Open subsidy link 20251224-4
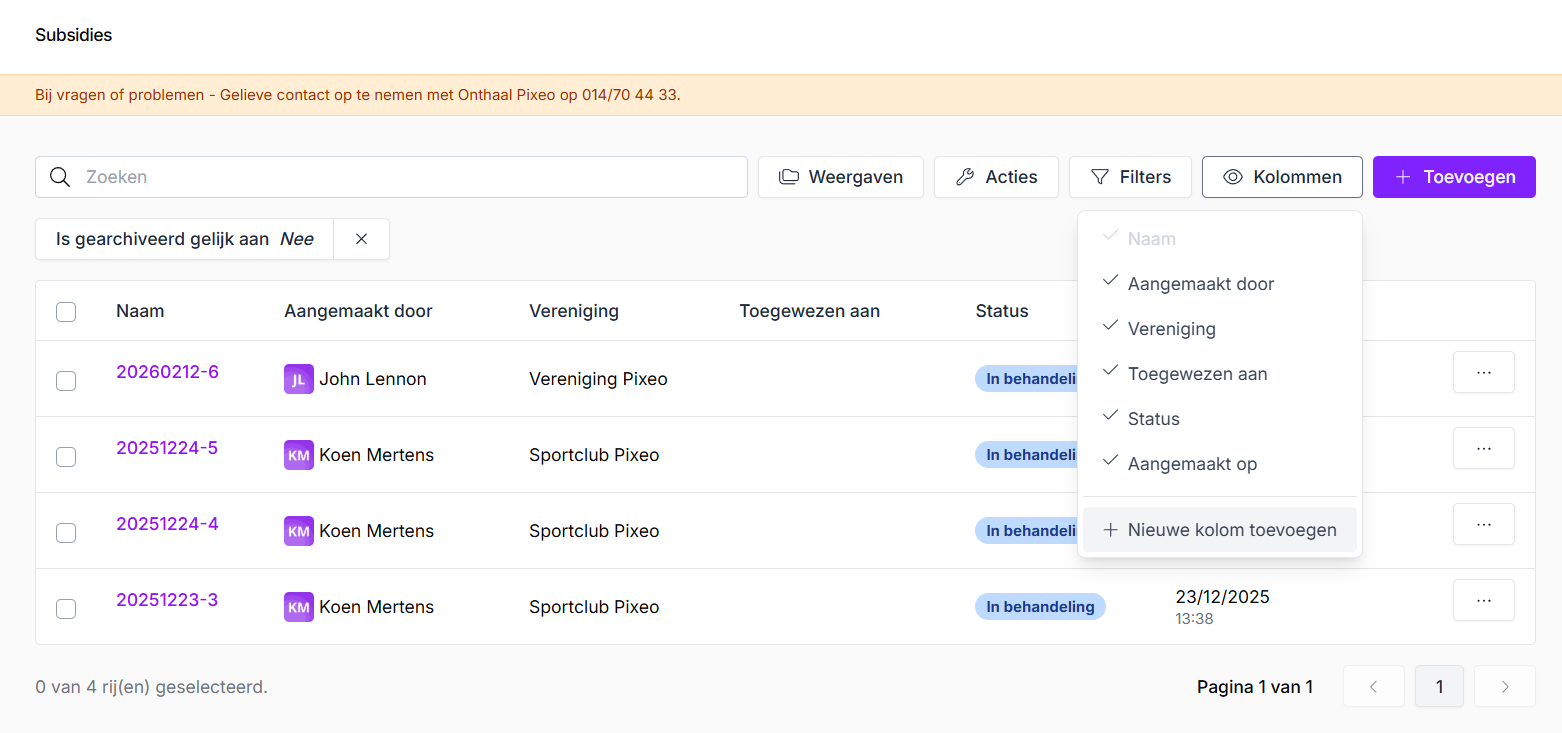 (167, 524)
